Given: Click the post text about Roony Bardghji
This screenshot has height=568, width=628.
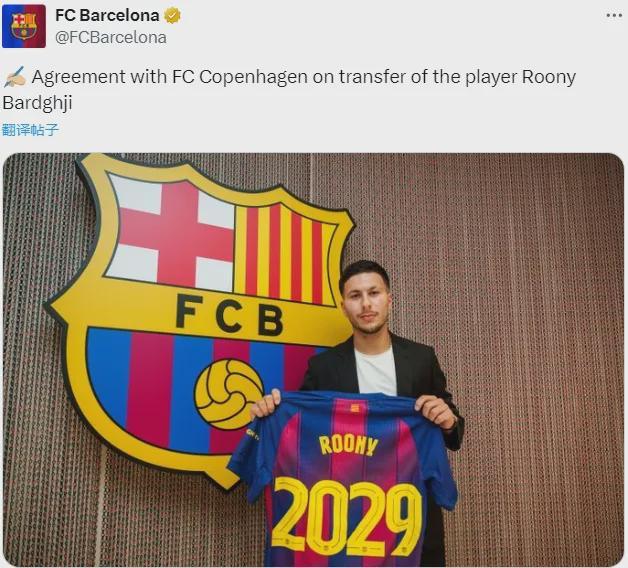Looking at the screenshot, I should click(289, 89).
